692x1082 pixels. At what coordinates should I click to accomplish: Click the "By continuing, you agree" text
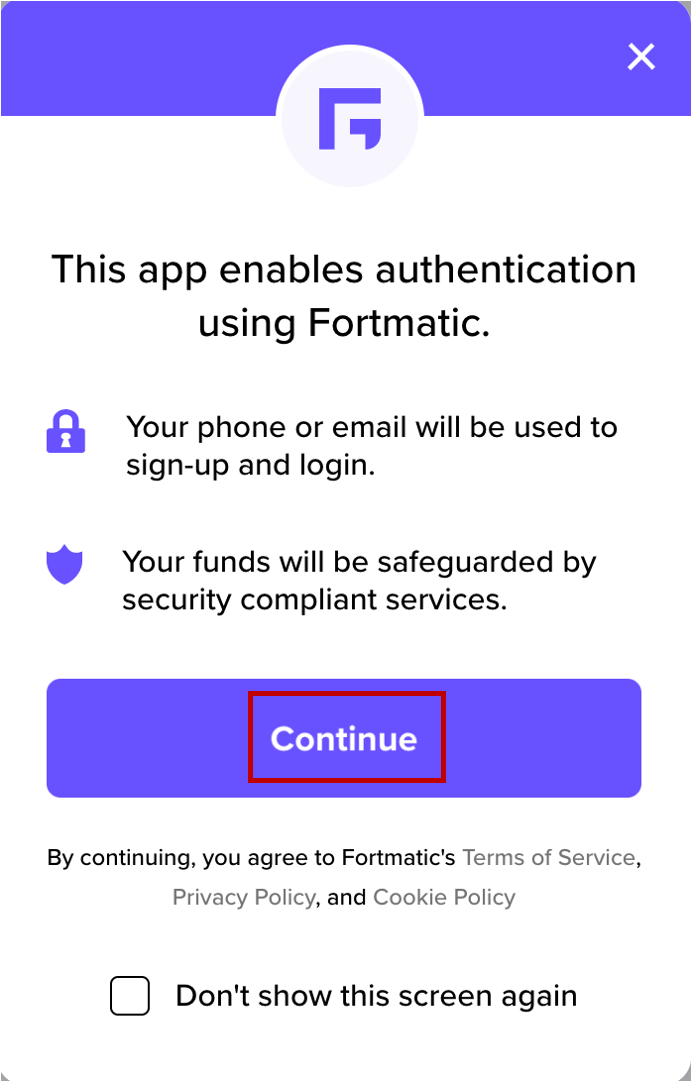click(x=250, y=857)
